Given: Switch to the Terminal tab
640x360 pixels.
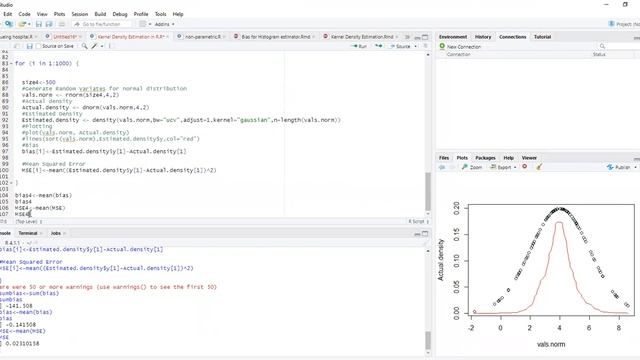Looking at the screenshot, I should click(x=28, y=233).
